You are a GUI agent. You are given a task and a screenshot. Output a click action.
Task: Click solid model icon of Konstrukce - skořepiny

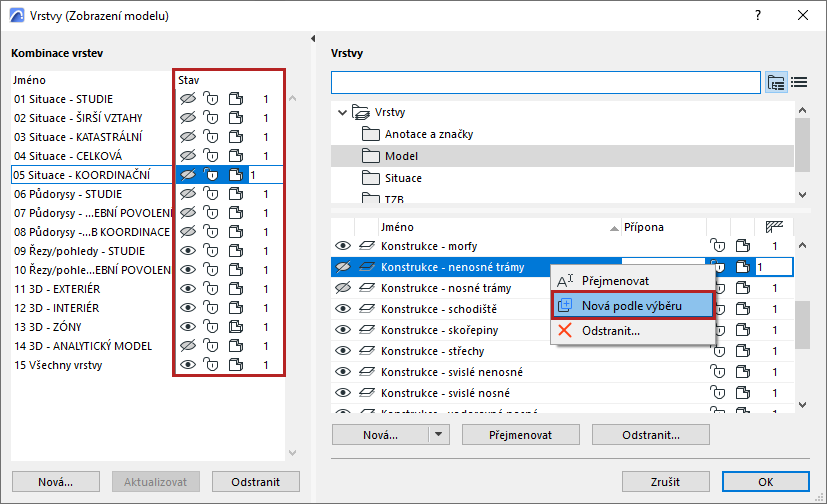click(x=743, y=330)
